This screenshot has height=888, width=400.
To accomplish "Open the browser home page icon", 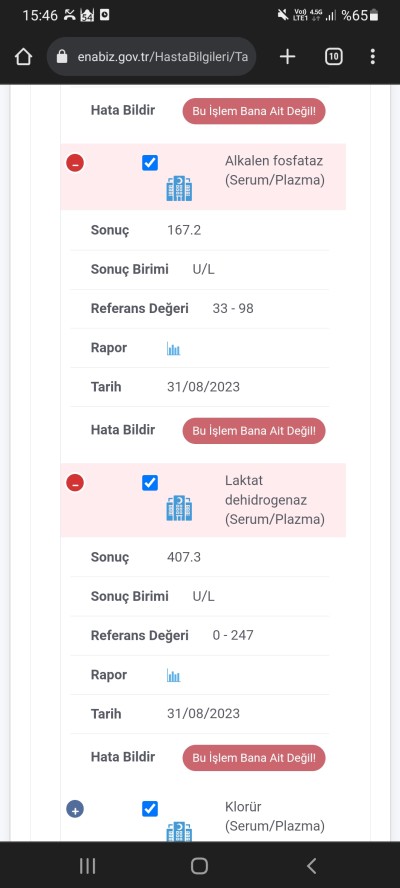I will (x=23, y=57).
